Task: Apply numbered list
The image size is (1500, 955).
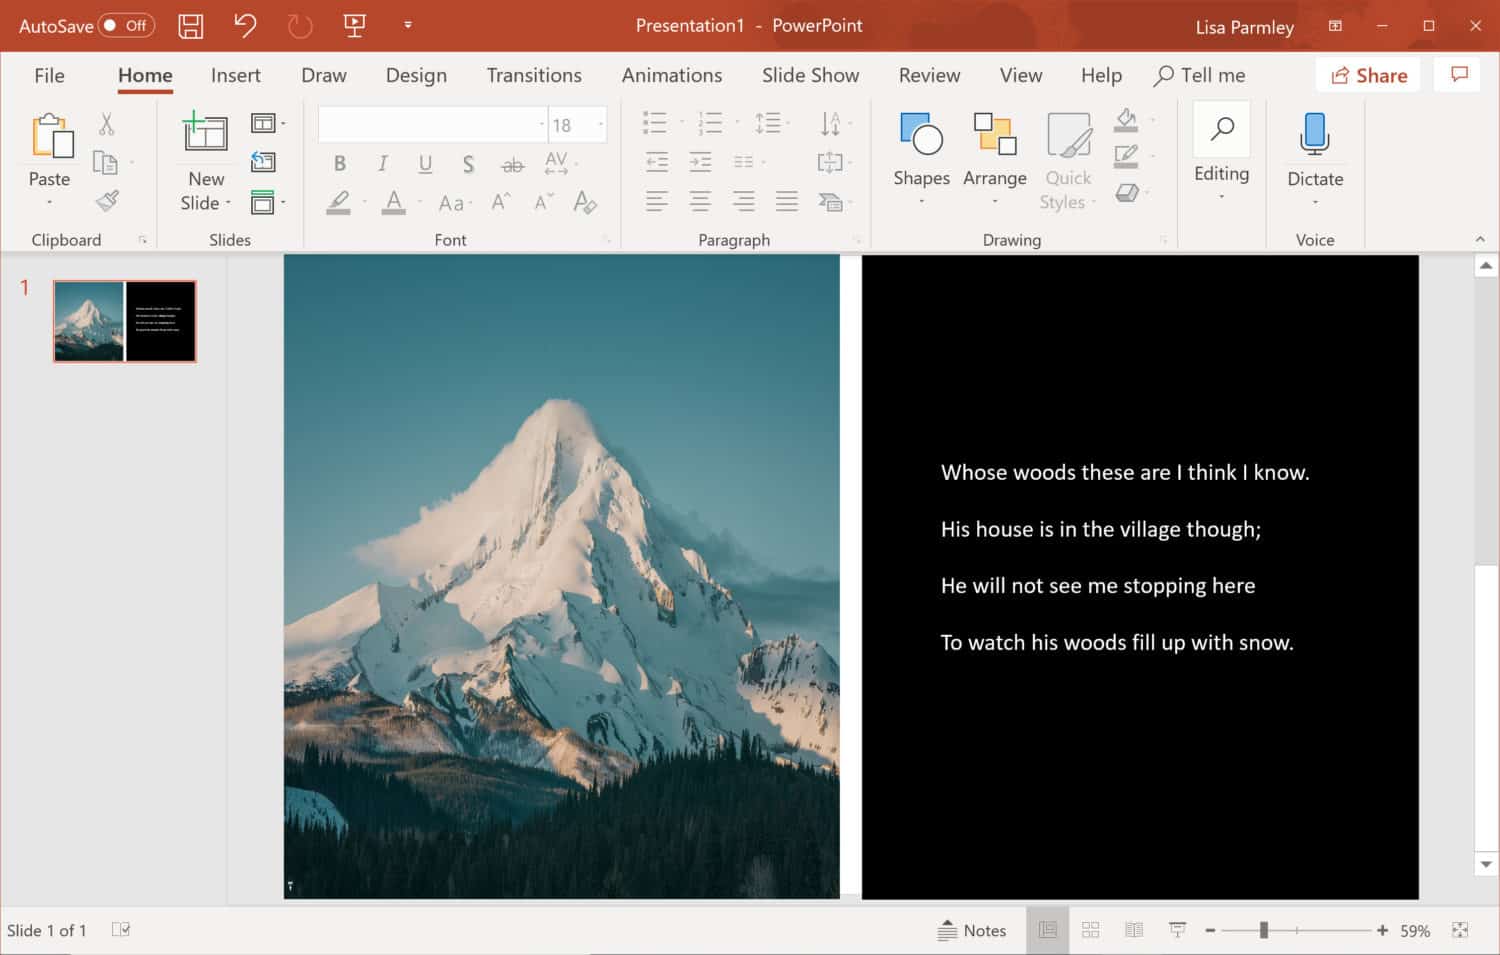Action: pyautogui.click(x=710, y=122)
